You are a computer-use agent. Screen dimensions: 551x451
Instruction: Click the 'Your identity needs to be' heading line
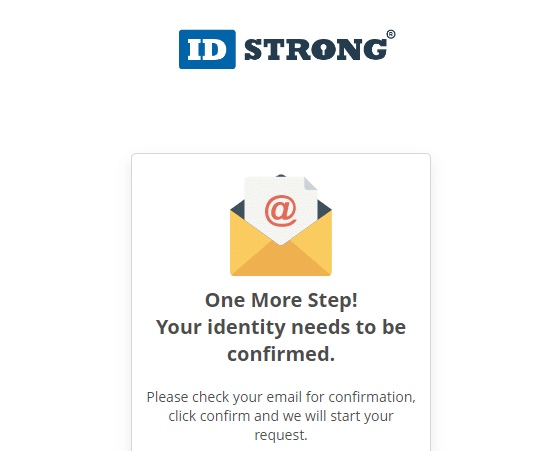281,327
